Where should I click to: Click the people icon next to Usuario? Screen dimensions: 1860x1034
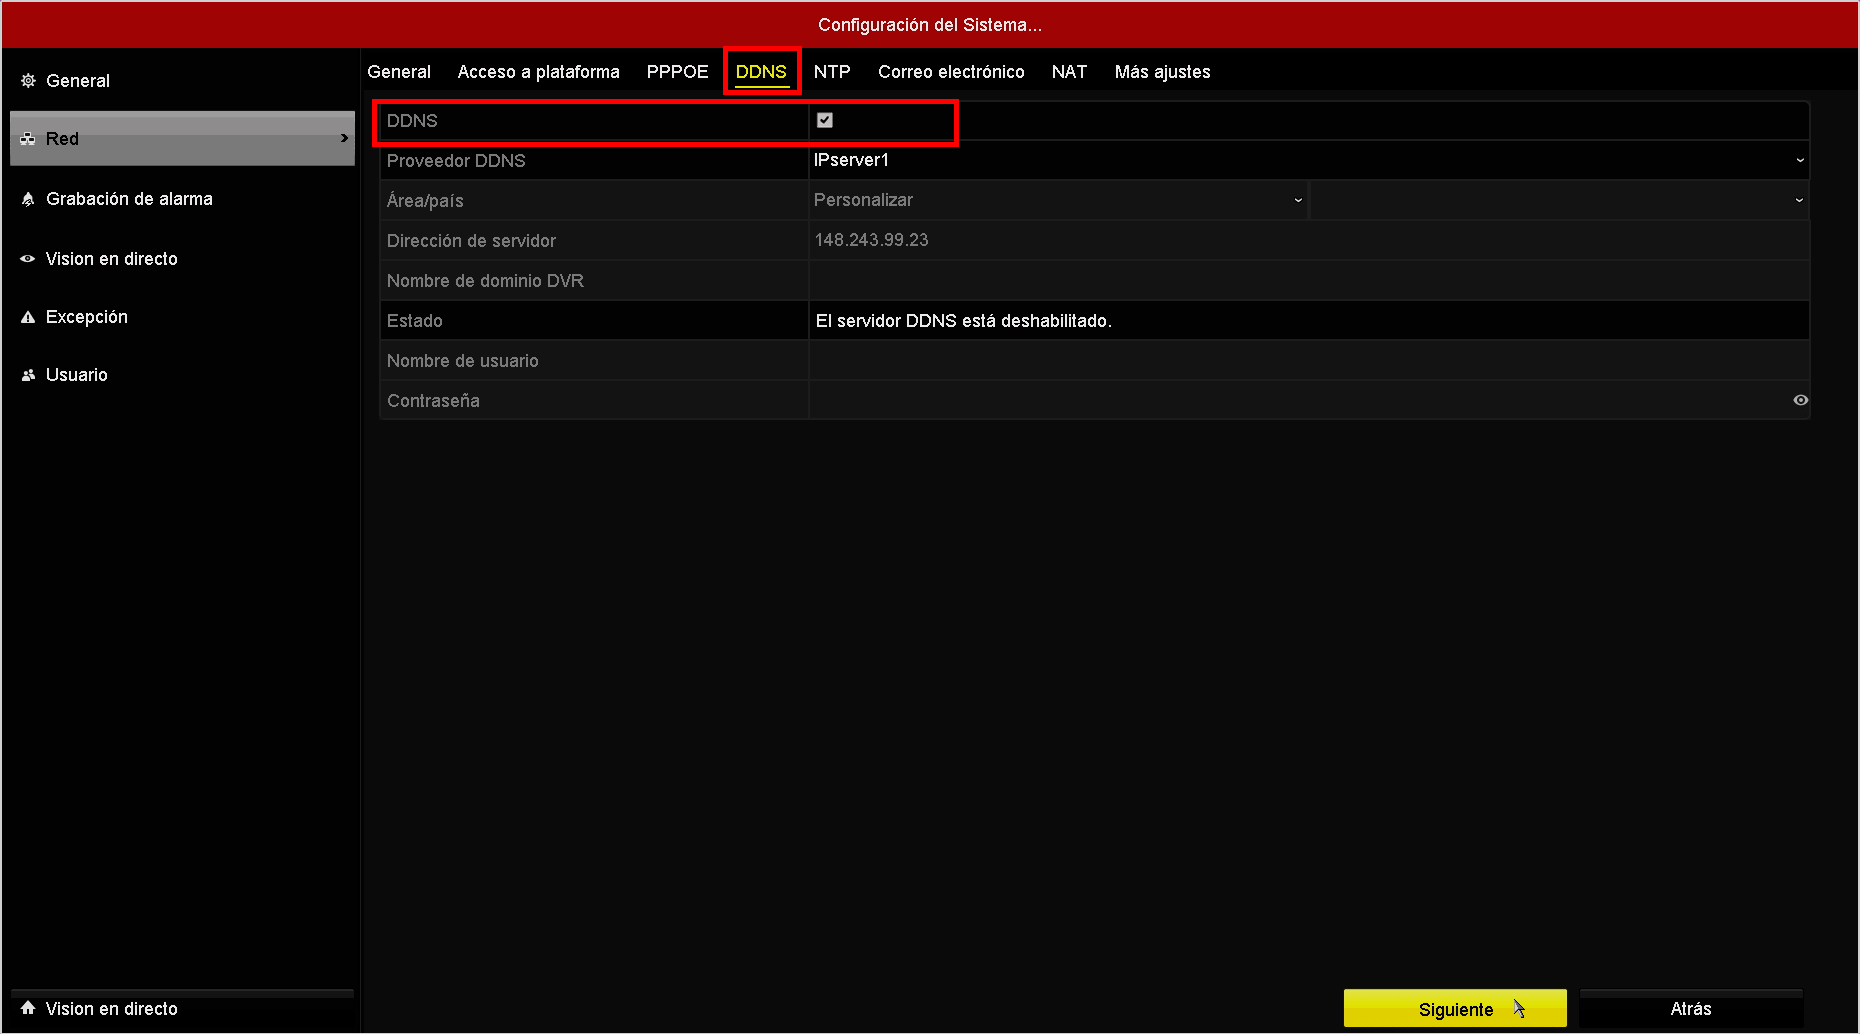tap(28, 375)
